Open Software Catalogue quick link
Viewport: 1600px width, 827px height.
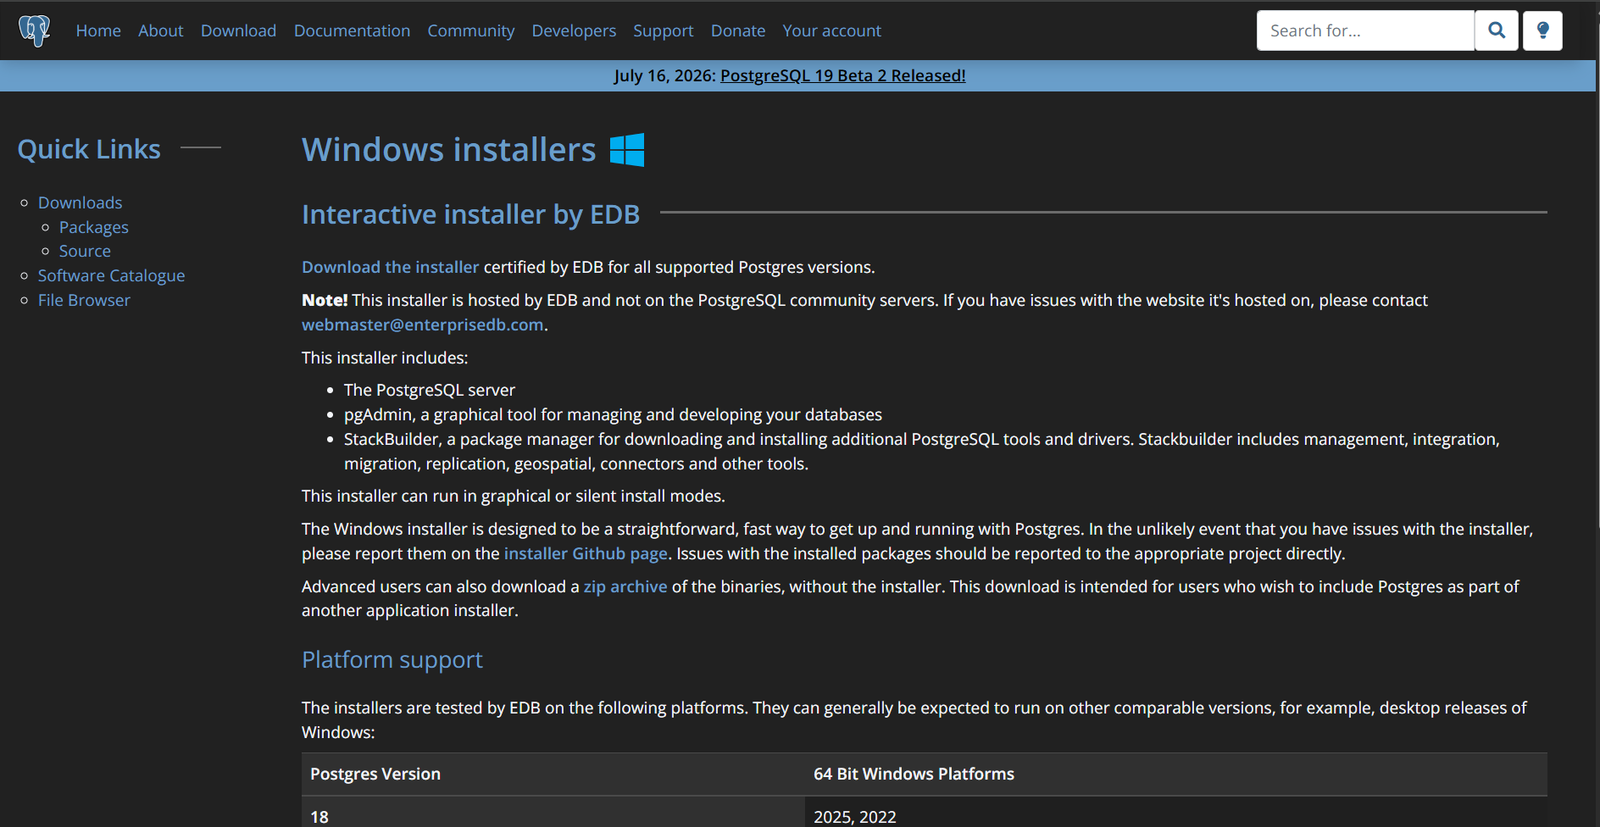111,275
